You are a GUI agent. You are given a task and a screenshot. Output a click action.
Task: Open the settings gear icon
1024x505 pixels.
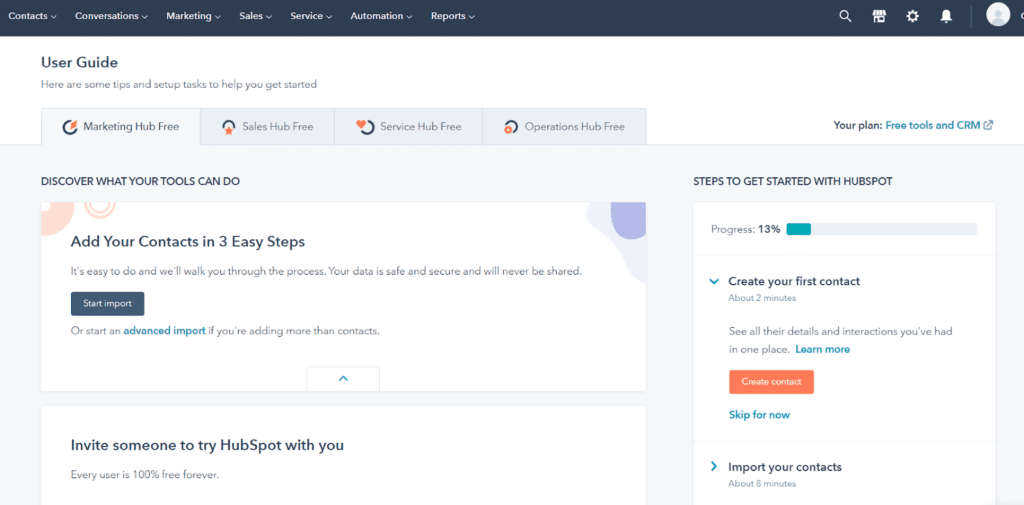912,16
